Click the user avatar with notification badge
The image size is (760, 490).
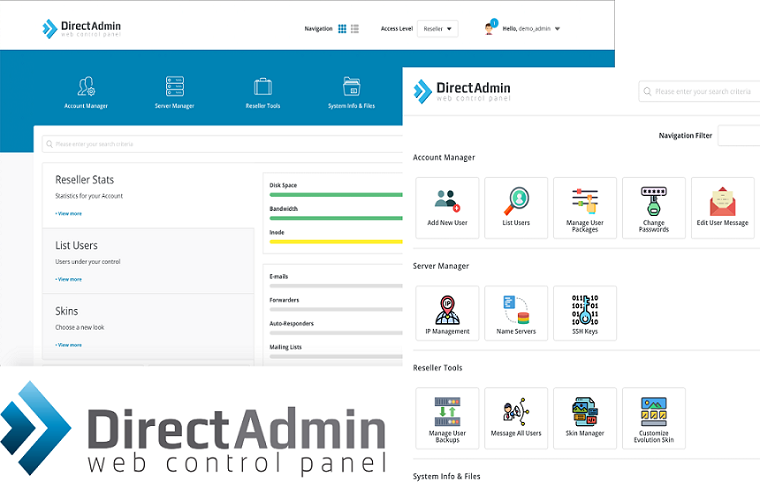[490, 28]
